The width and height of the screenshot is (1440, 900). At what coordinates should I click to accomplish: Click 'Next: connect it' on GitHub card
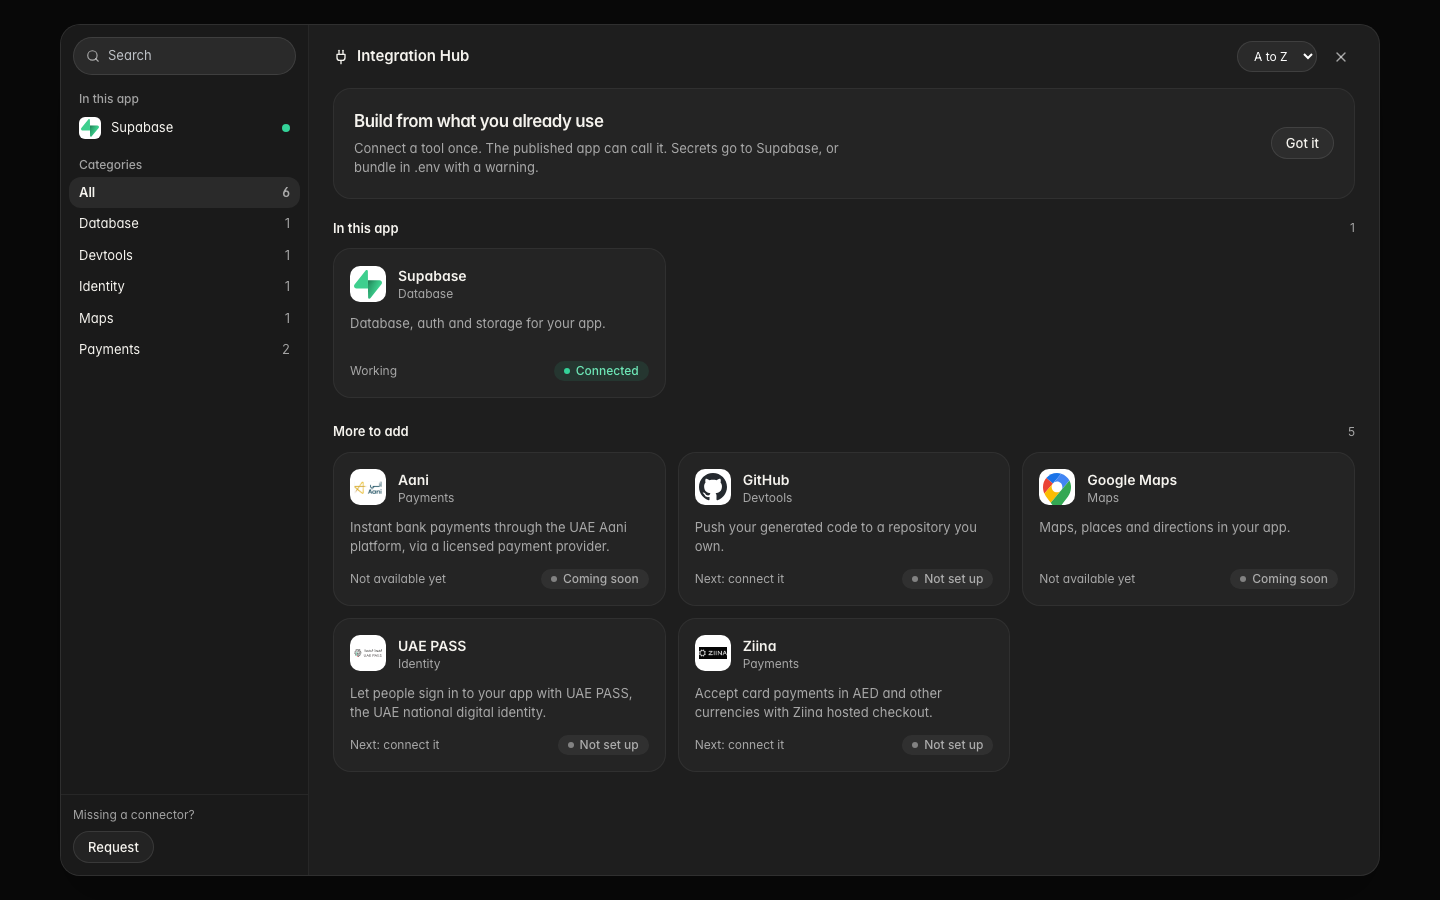click(x=739, y=579)
